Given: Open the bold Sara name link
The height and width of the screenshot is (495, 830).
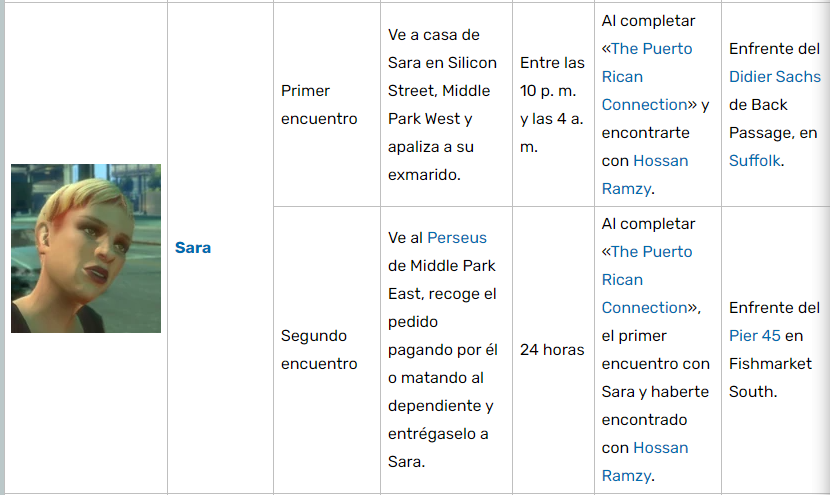Looking at the screenshot, I should click(x=192, y=247).
